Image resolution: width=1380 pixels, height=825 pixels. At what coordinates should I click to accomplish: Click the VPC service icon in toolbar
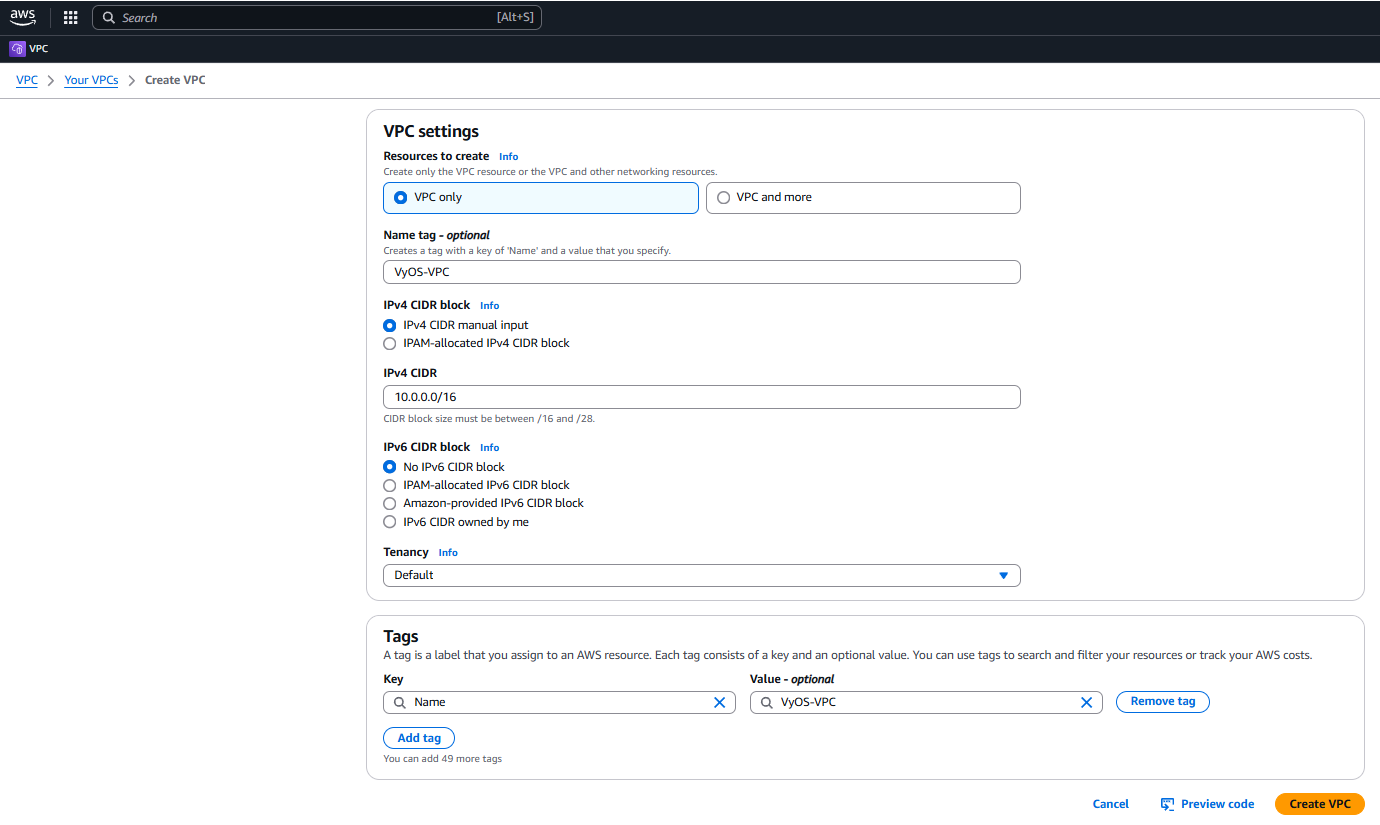(17, 48)
